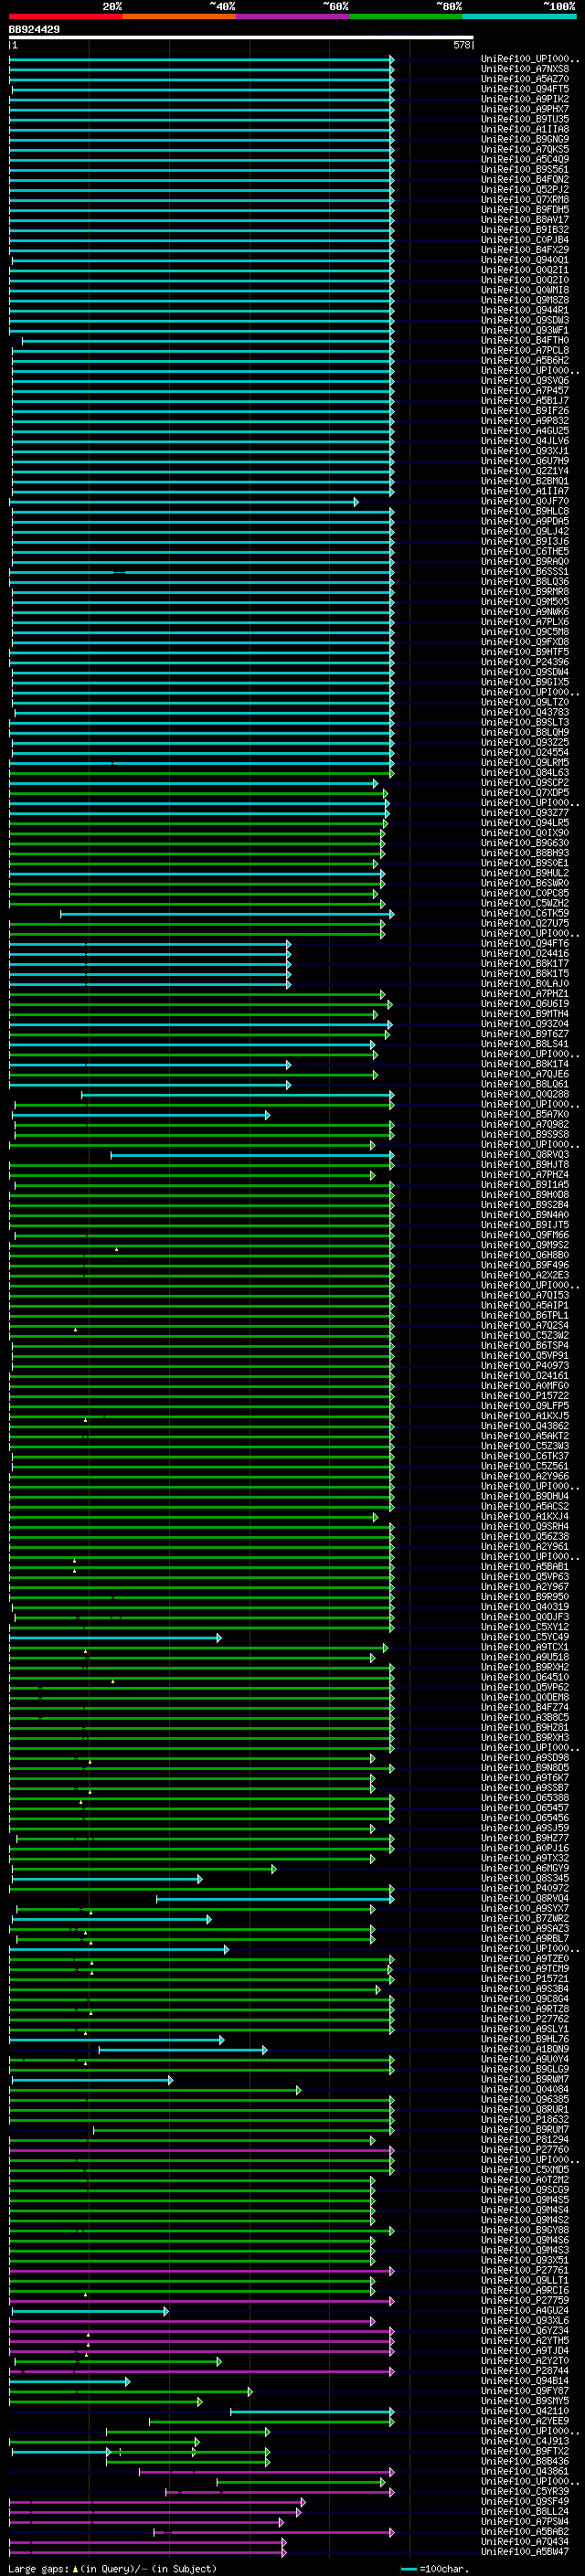Select label UniRef100_B8BH93
The height and width of the screenshot is (2576, 585).
[x=525, y=853]
